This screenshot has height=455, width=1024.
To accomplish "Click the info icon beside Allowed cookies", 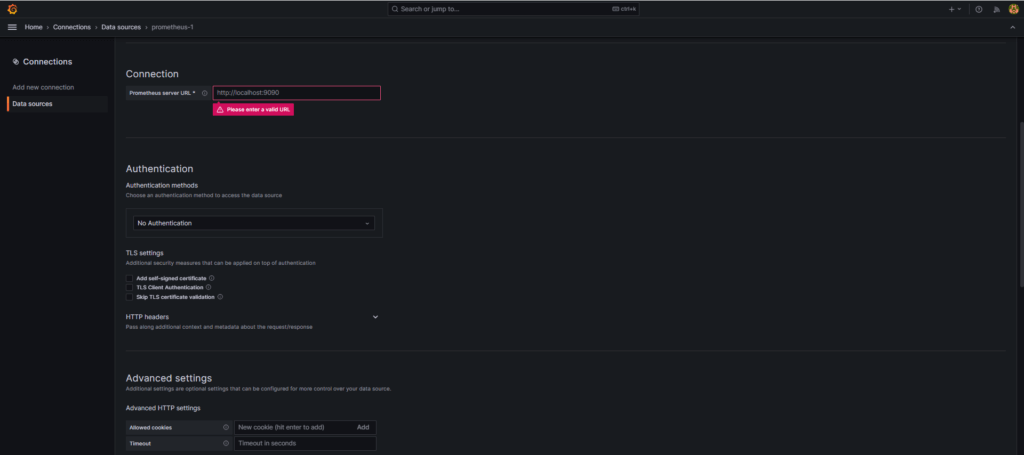I will (226, 428).
